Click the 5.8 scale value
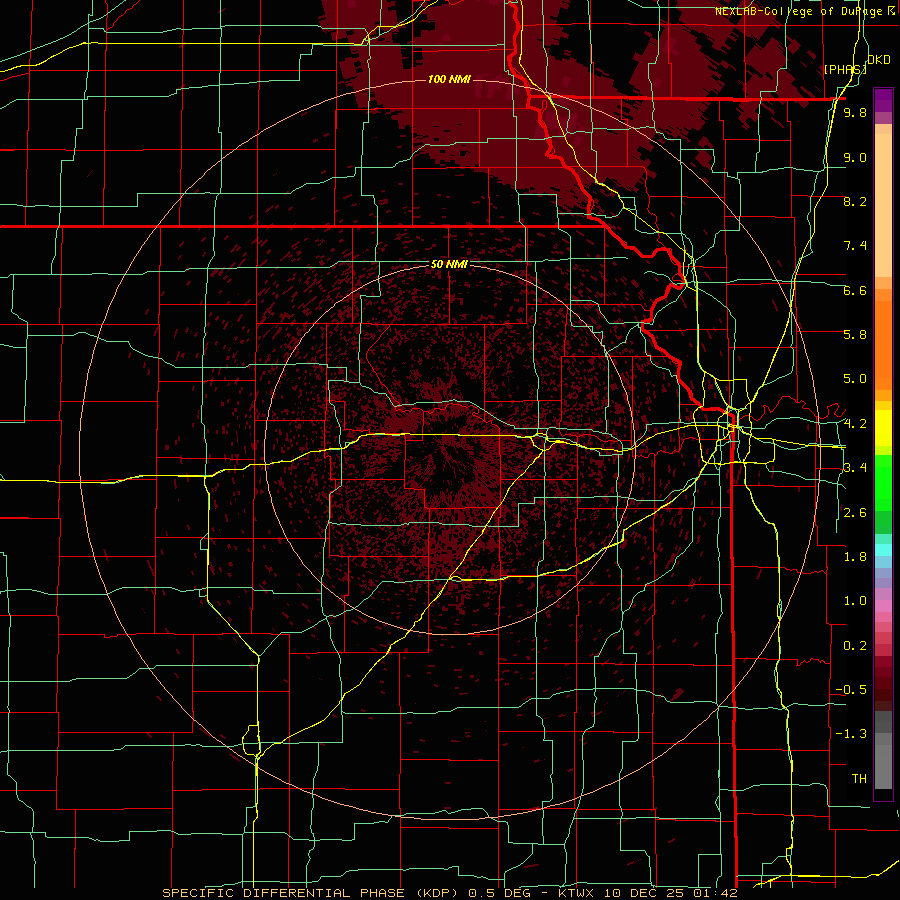 [855, 335]
